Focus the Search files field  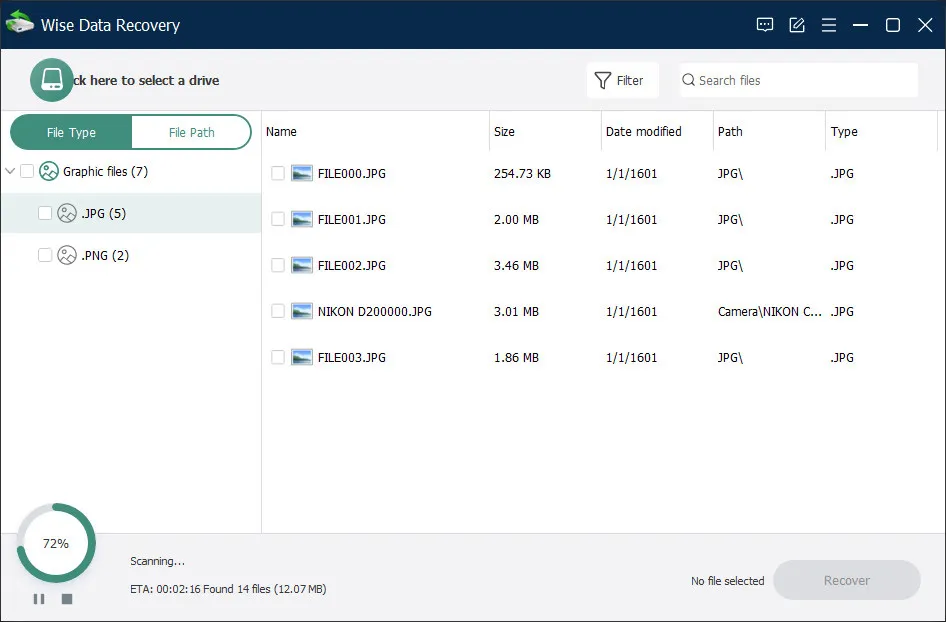[x=799, y=80]
